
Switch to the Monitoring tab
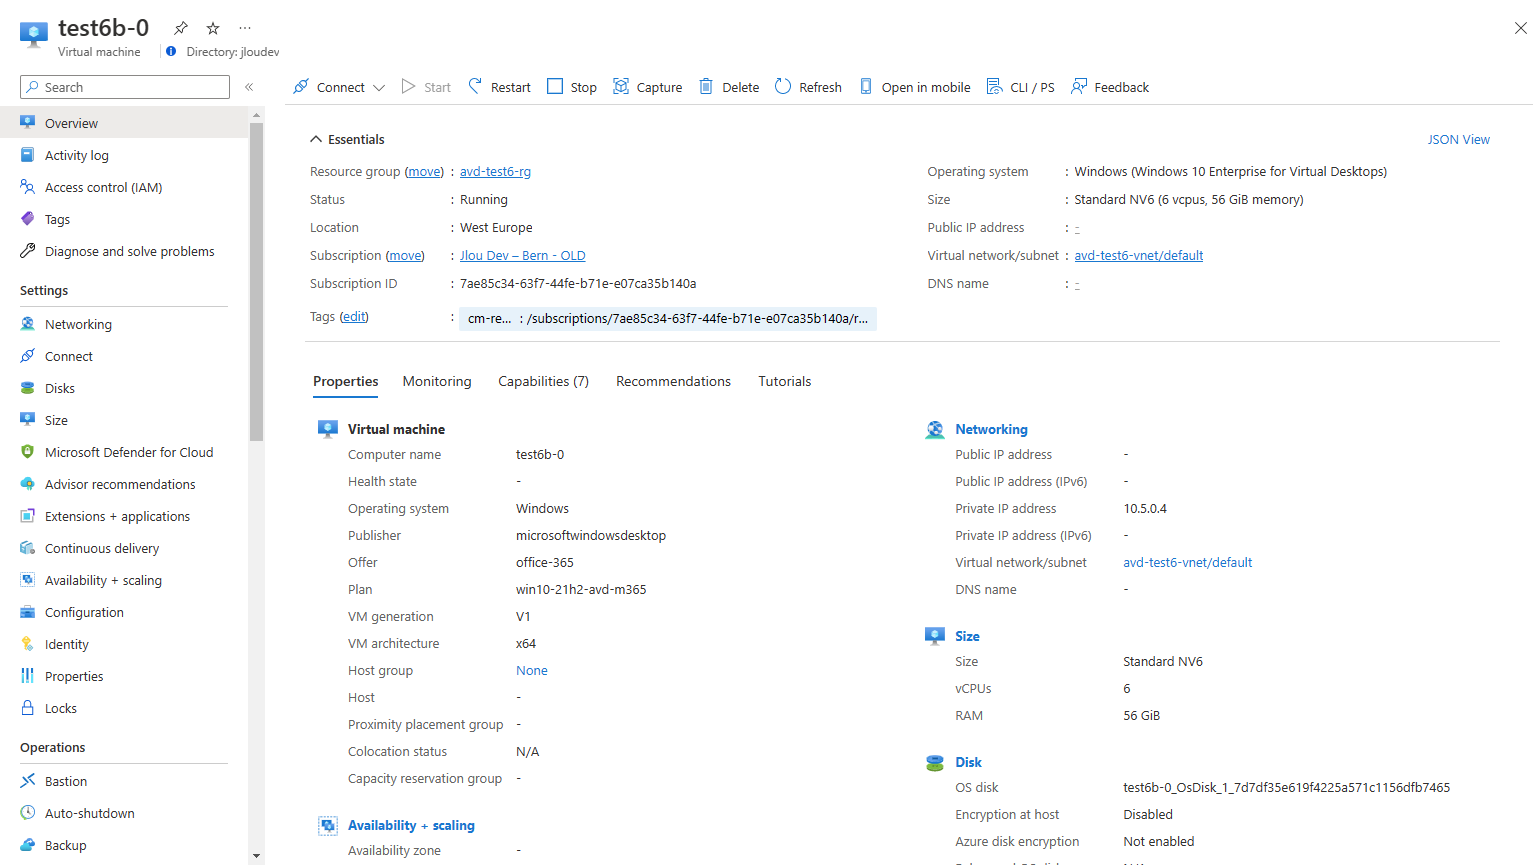437,381
